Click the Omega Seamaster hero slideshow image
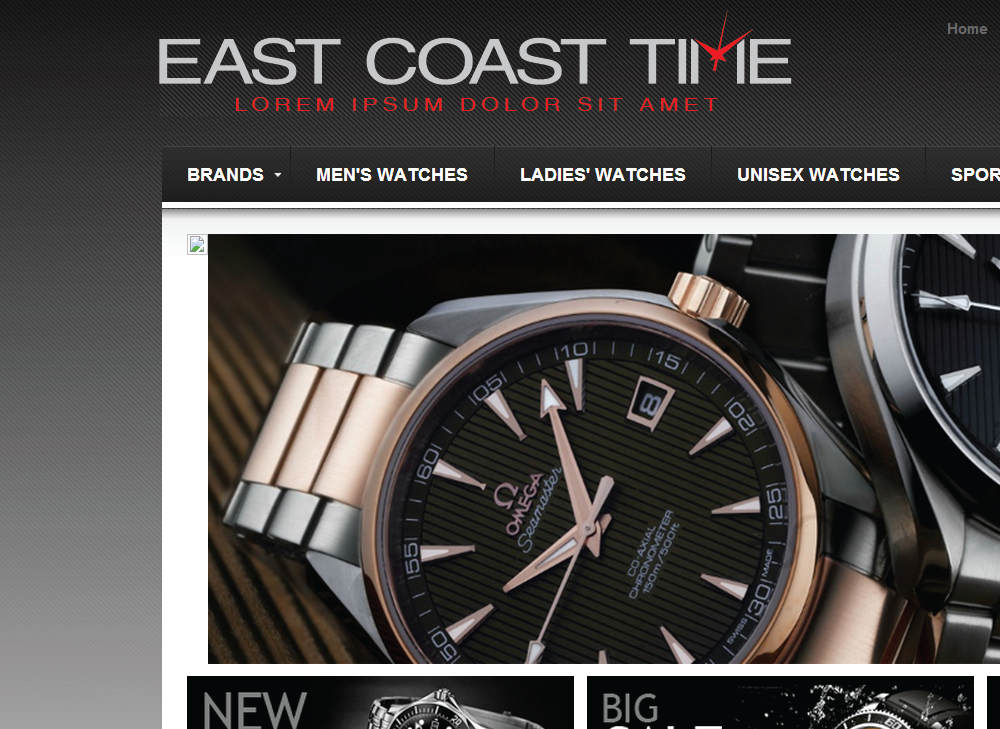1000x729 pixels. pyautogui.click(x=604, y=449)
